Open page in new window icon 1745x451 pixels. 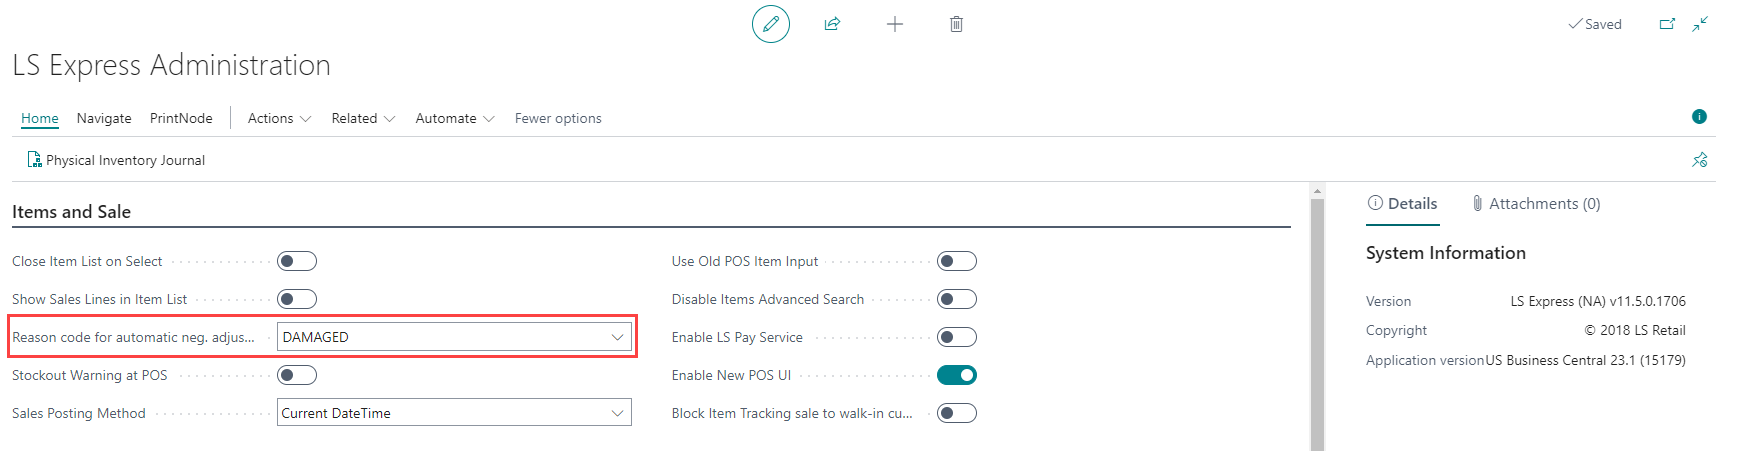[x=1667, y=24]
